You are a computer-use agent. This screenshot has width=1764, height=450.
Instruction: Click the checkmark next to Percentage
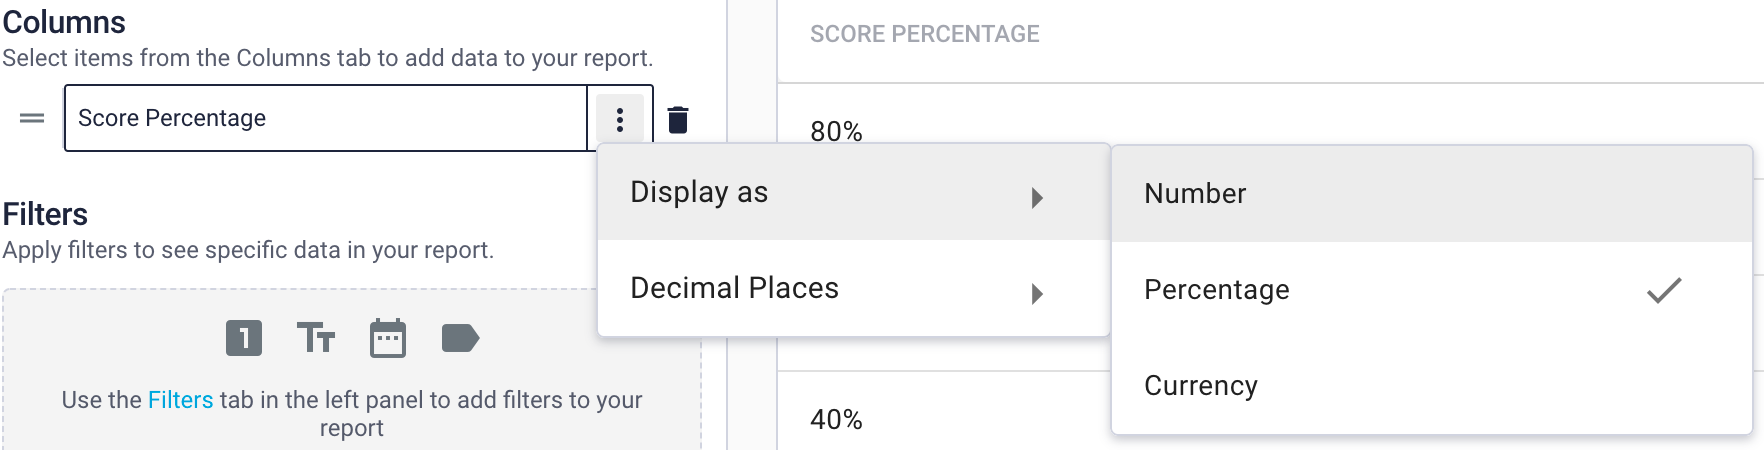1664,290
